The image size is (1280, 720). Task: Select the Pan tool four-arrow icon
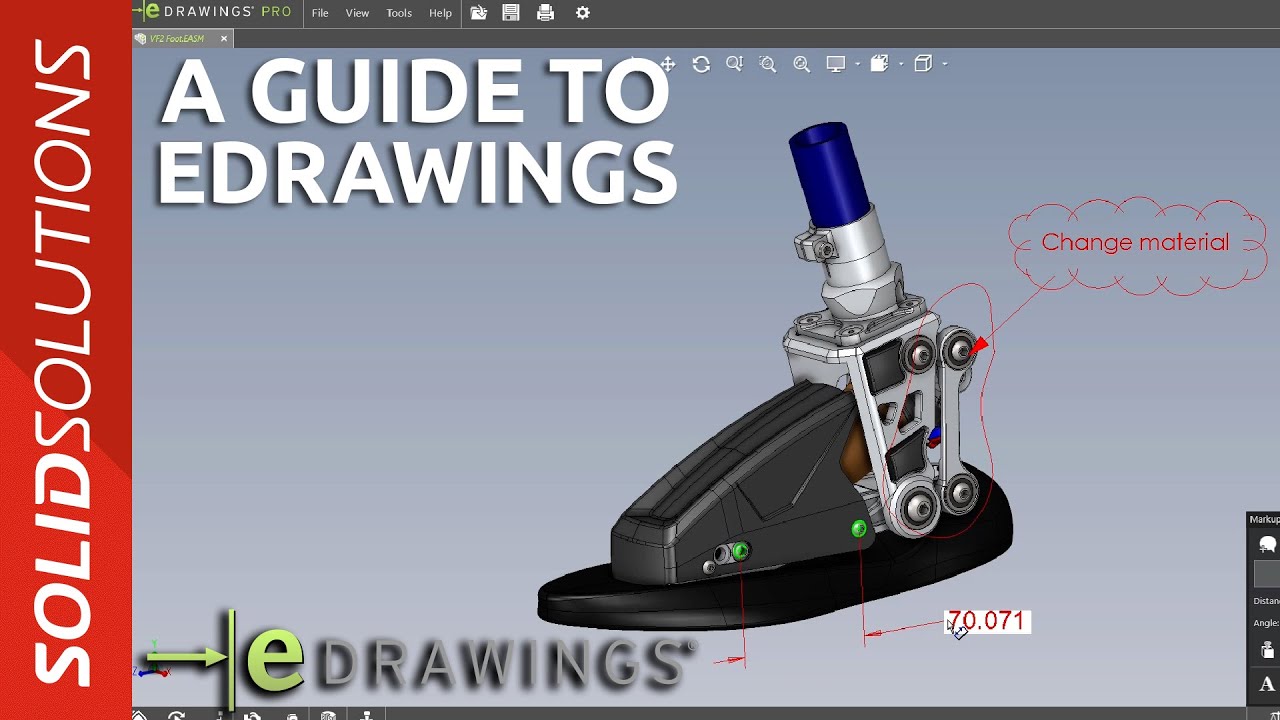(x=668, y=64)
